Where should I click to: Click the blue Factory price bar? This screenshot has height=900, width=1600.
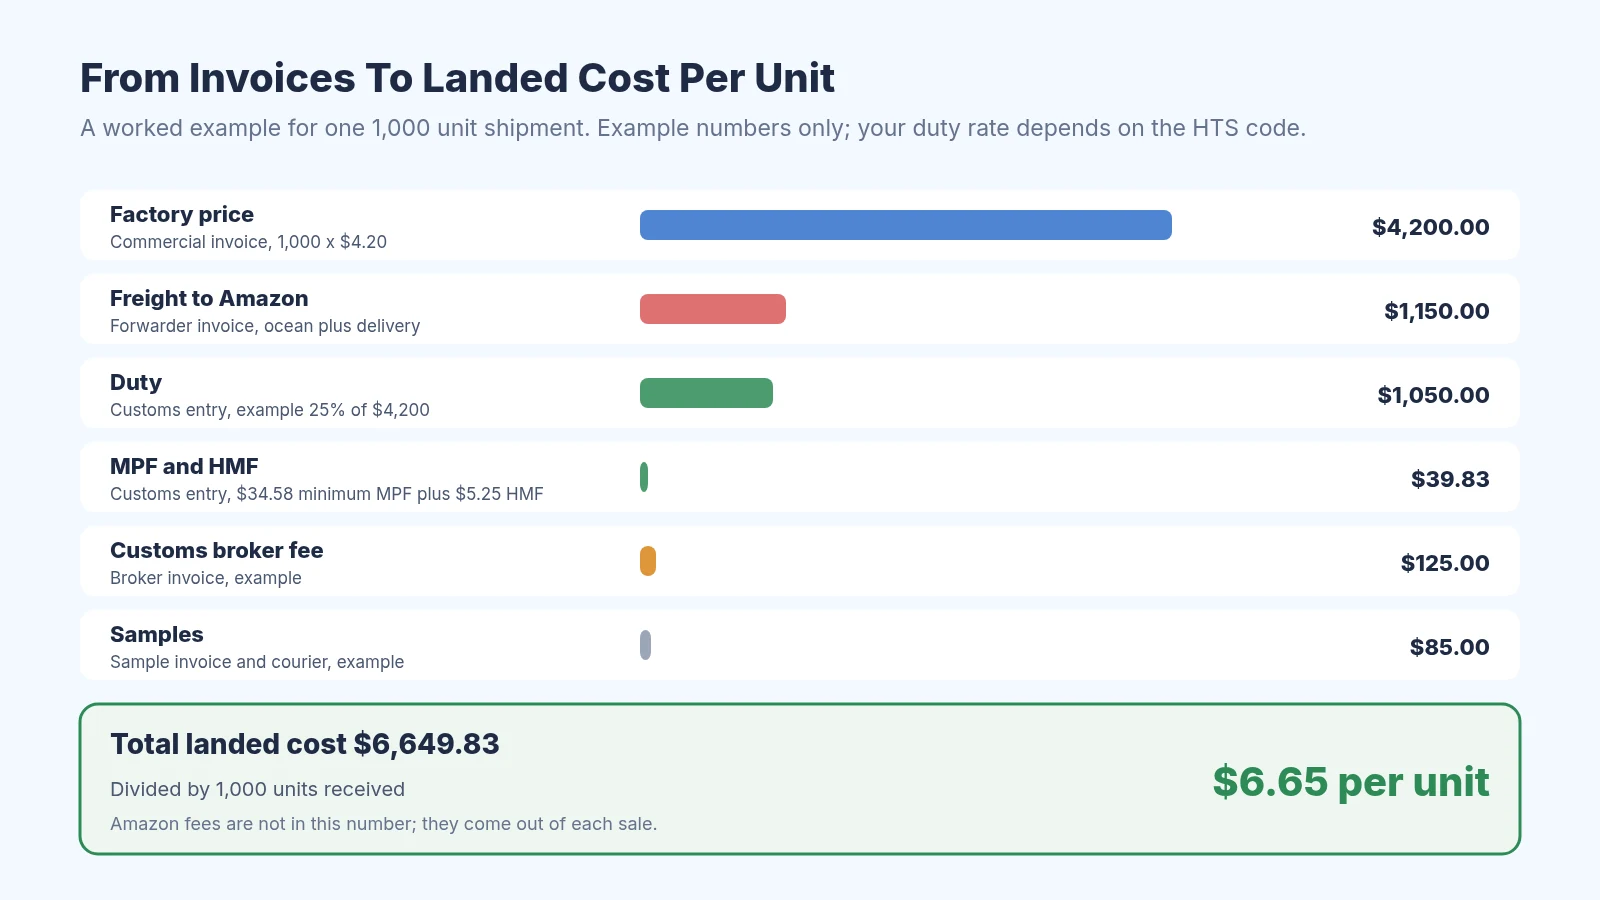pos(906,225)
